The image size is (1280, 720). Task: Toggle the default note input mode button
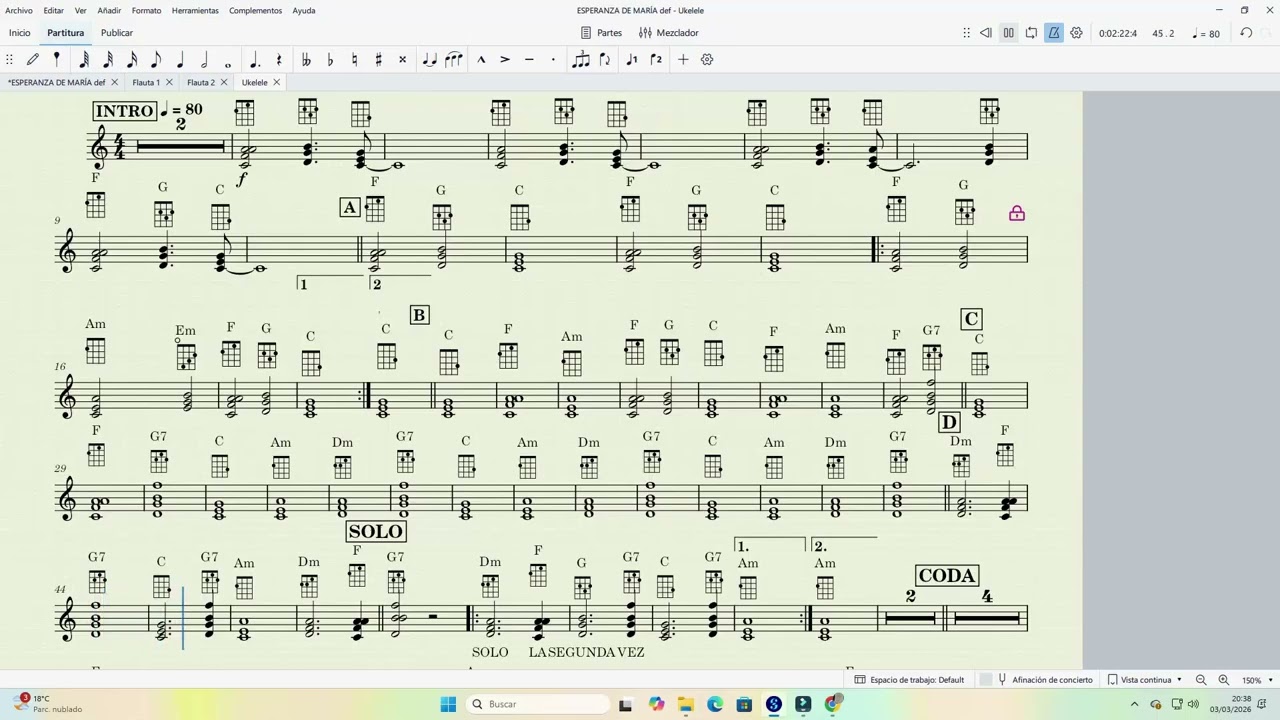57,60
